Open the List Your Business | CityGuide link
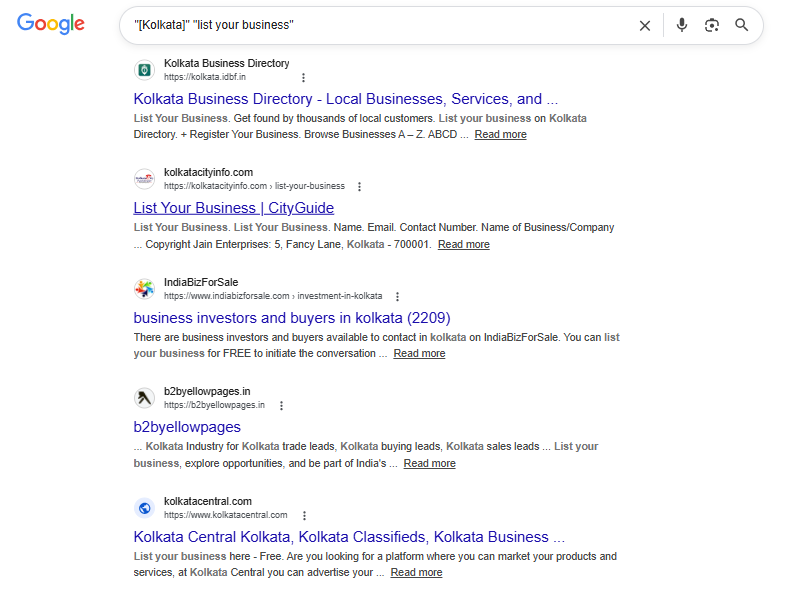 click(x=234, y=208)
